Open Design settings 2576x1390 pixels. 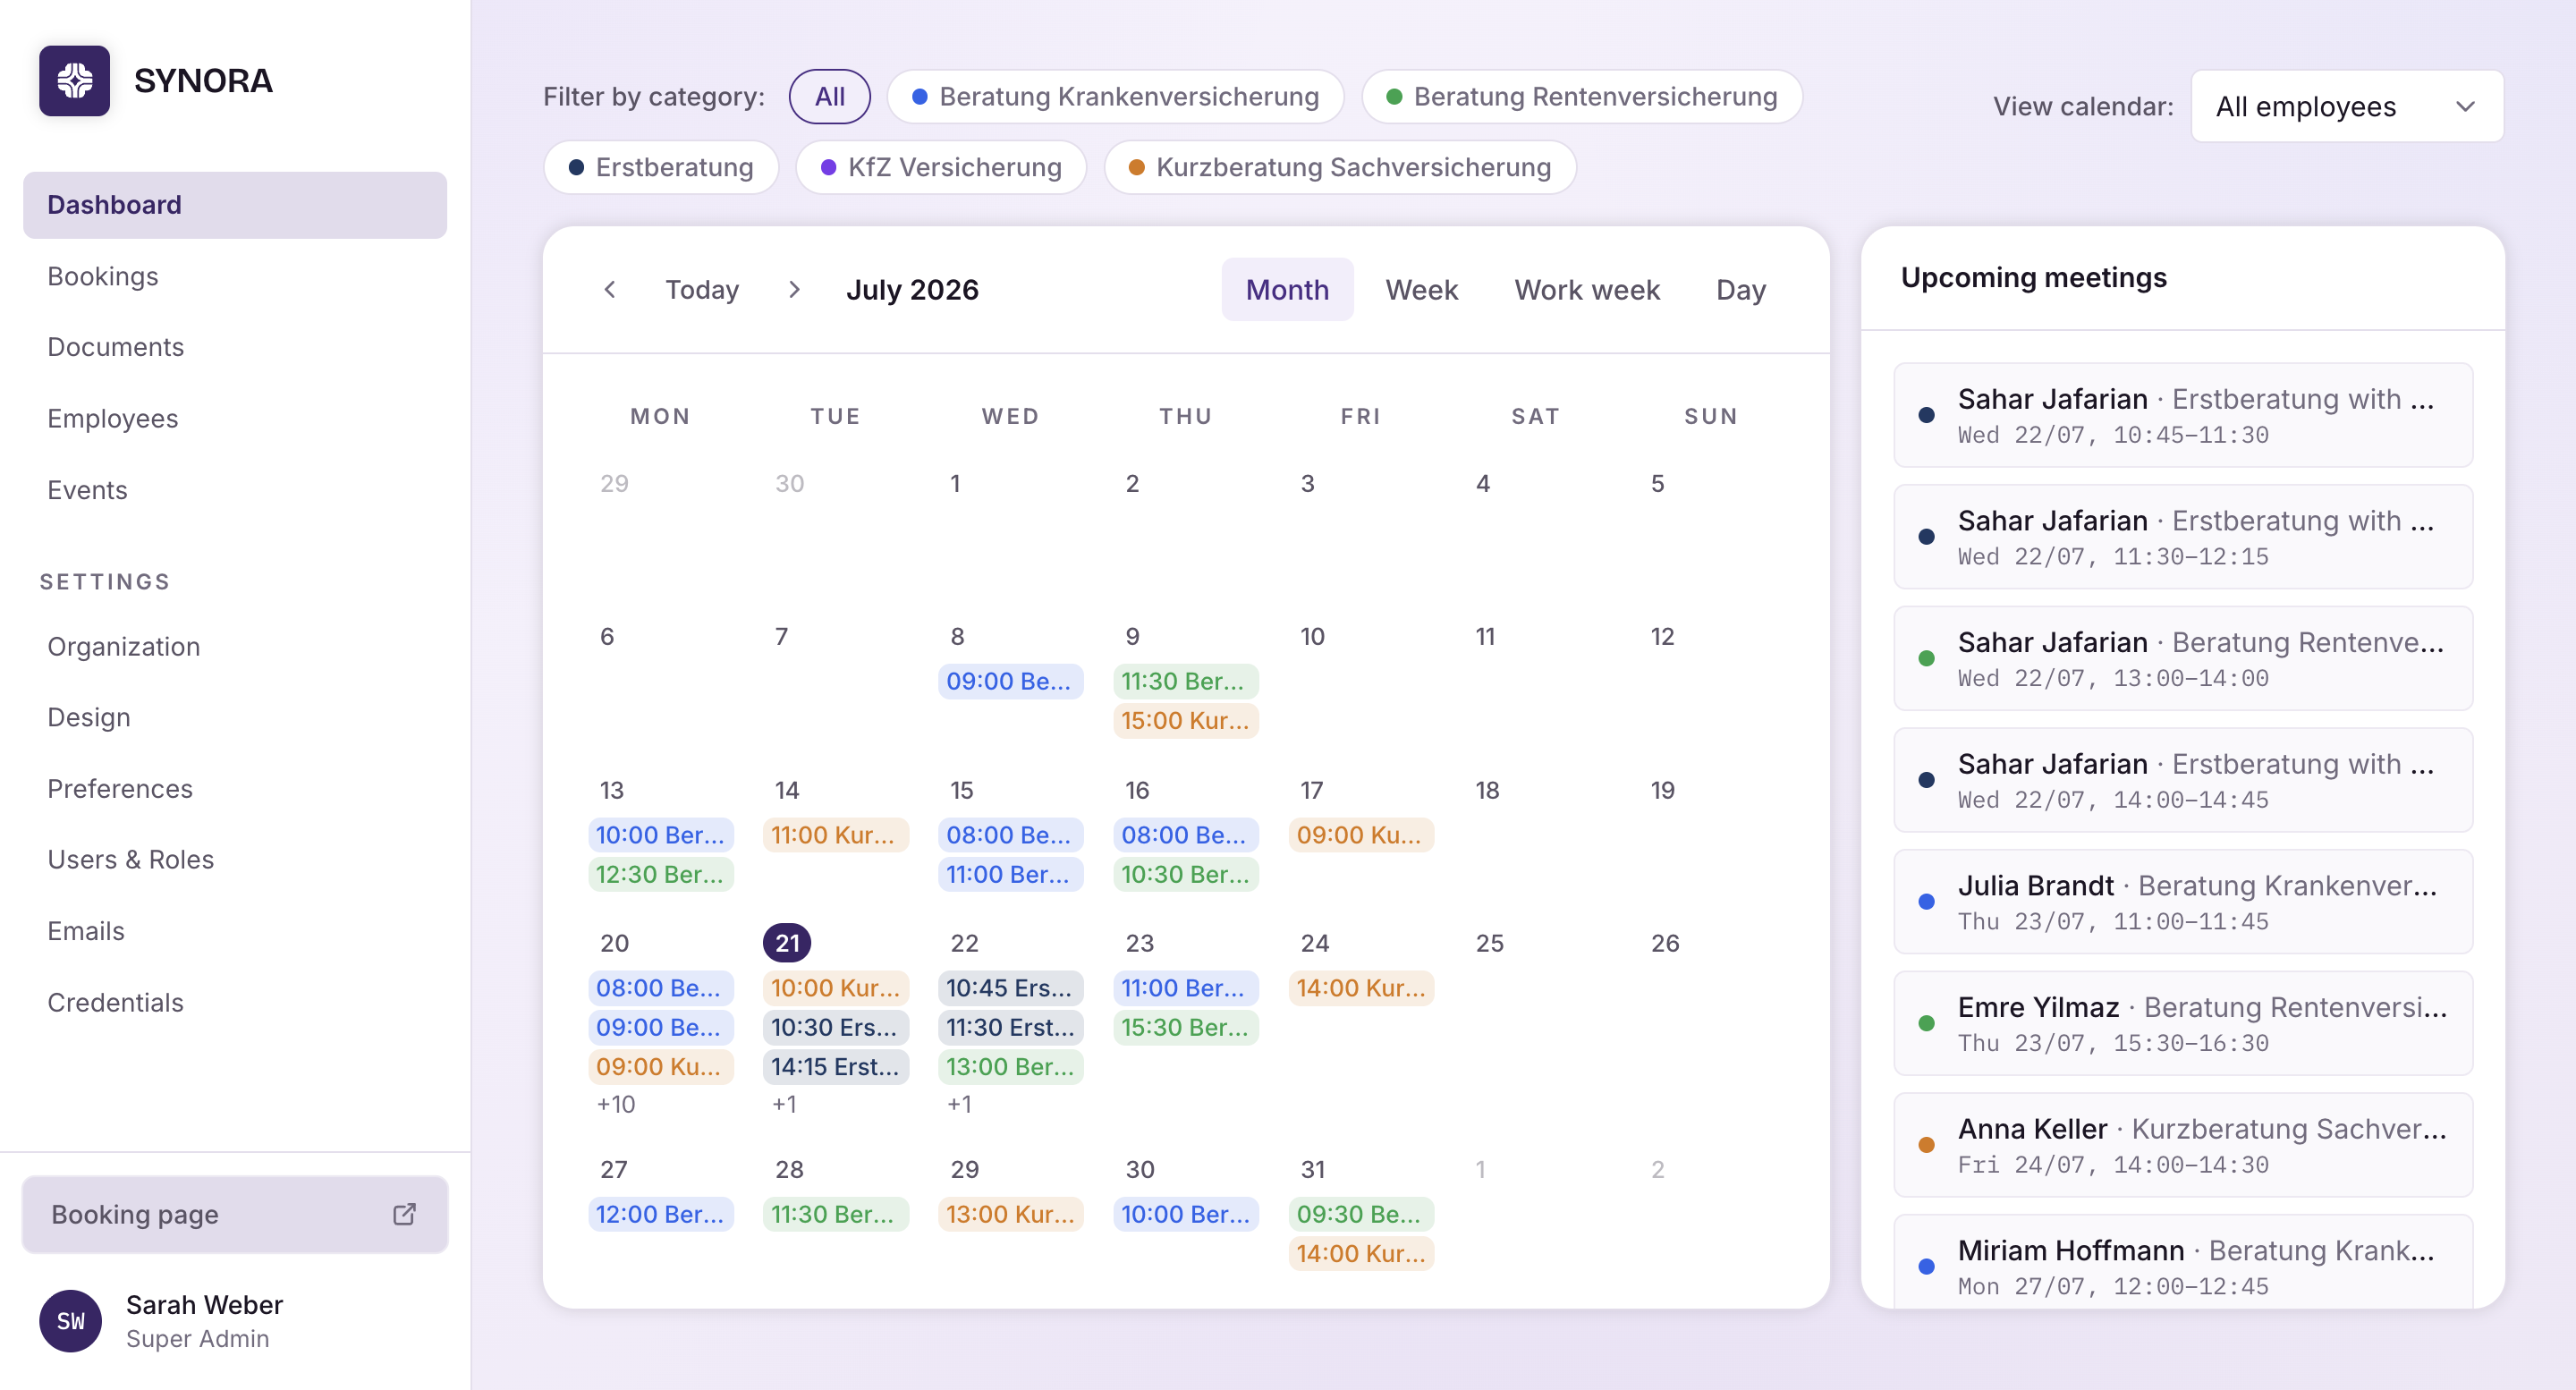pyautogui.click(x=234, y=717)
